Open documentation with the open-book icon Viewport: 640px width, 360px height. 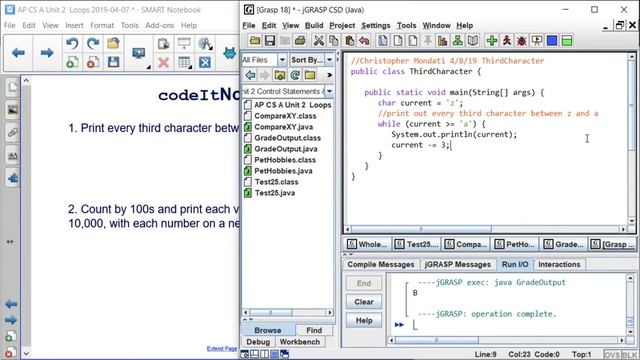473,40
